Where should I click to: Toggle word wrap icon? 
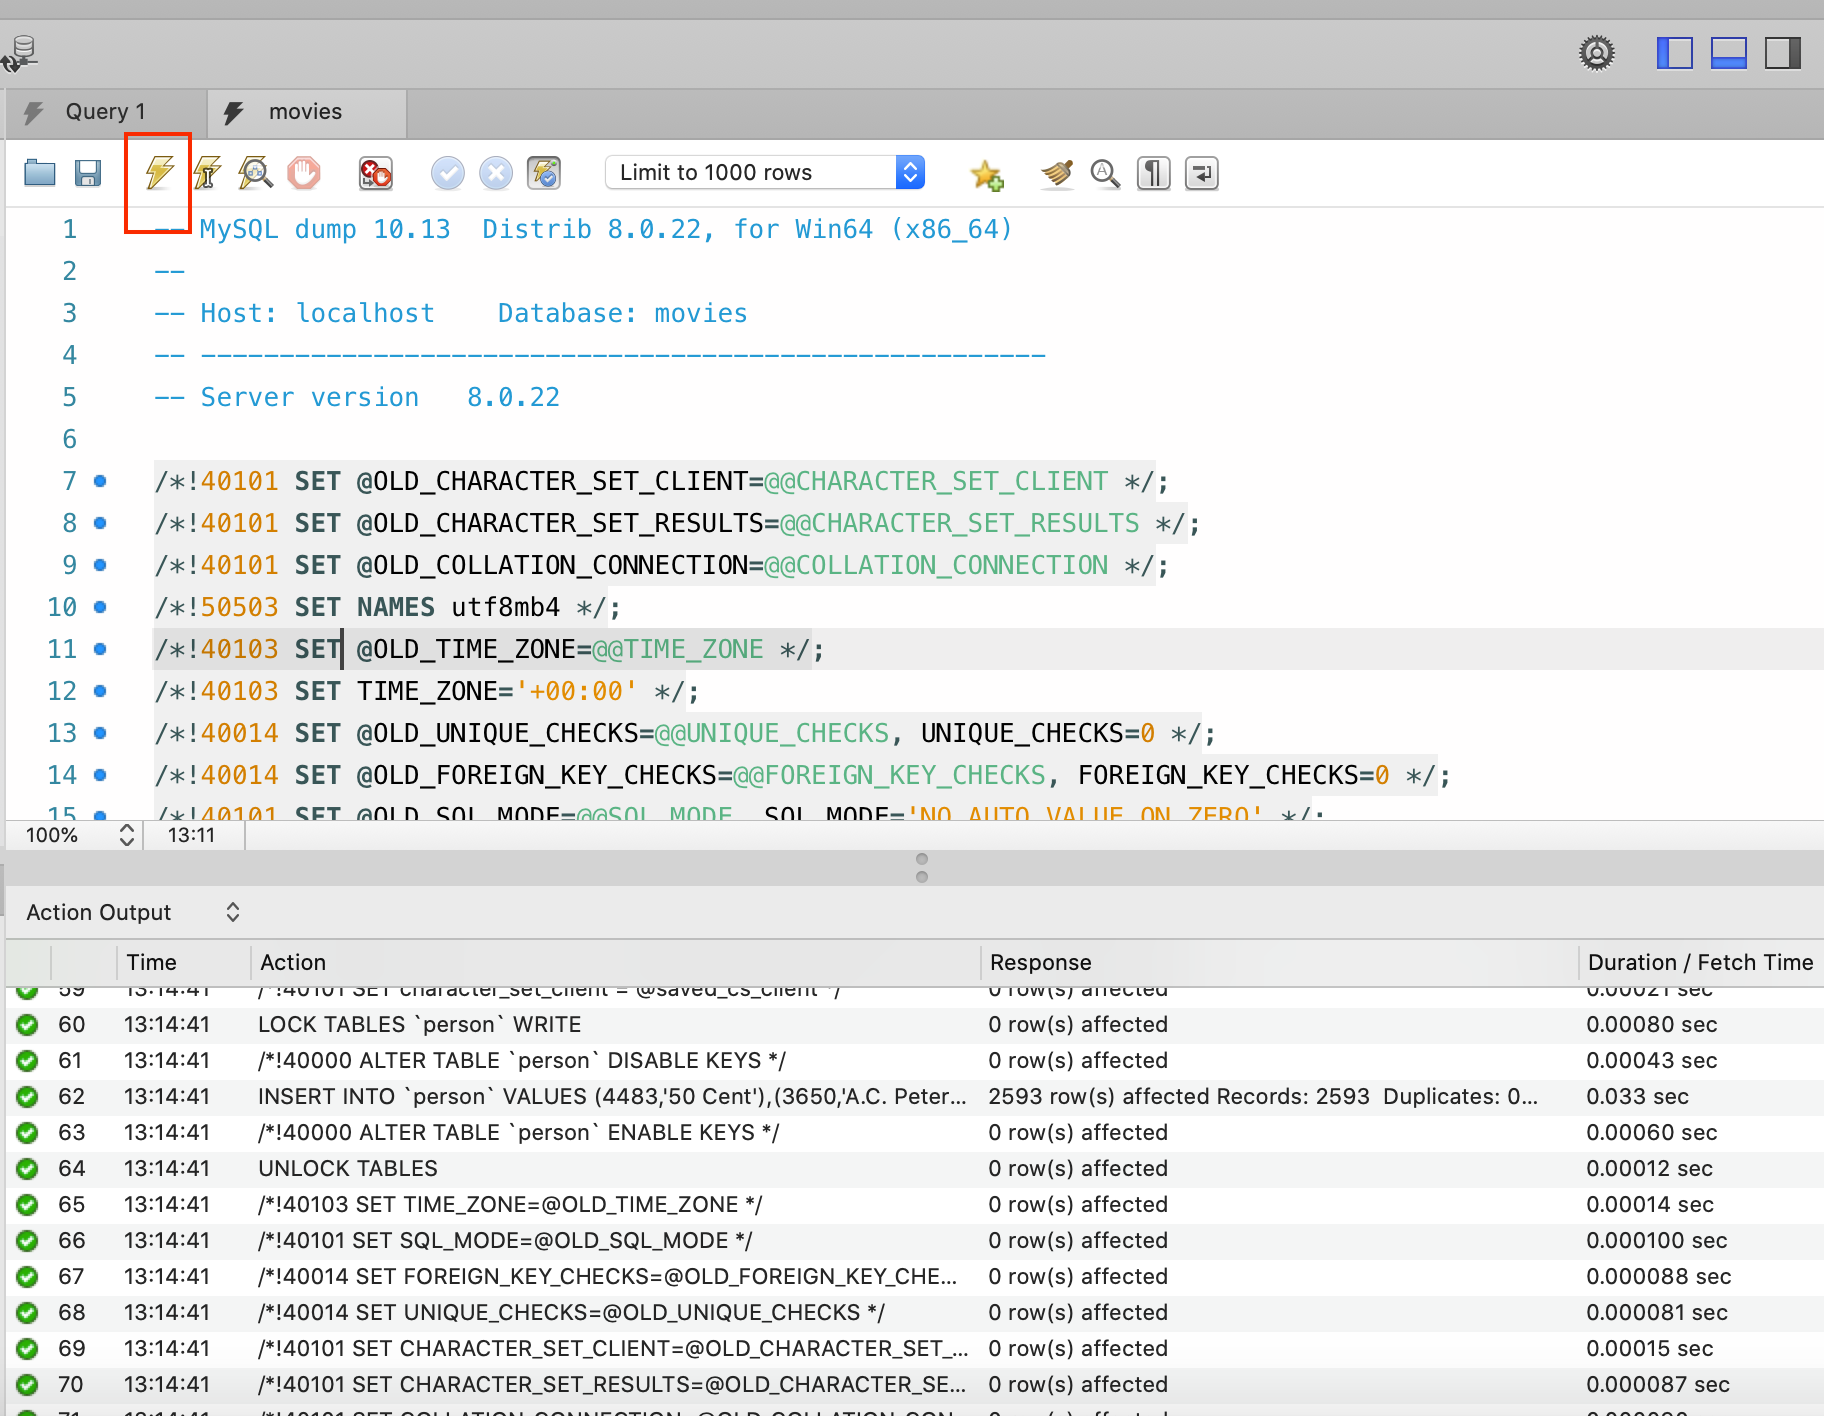(x=1201, y=173)
